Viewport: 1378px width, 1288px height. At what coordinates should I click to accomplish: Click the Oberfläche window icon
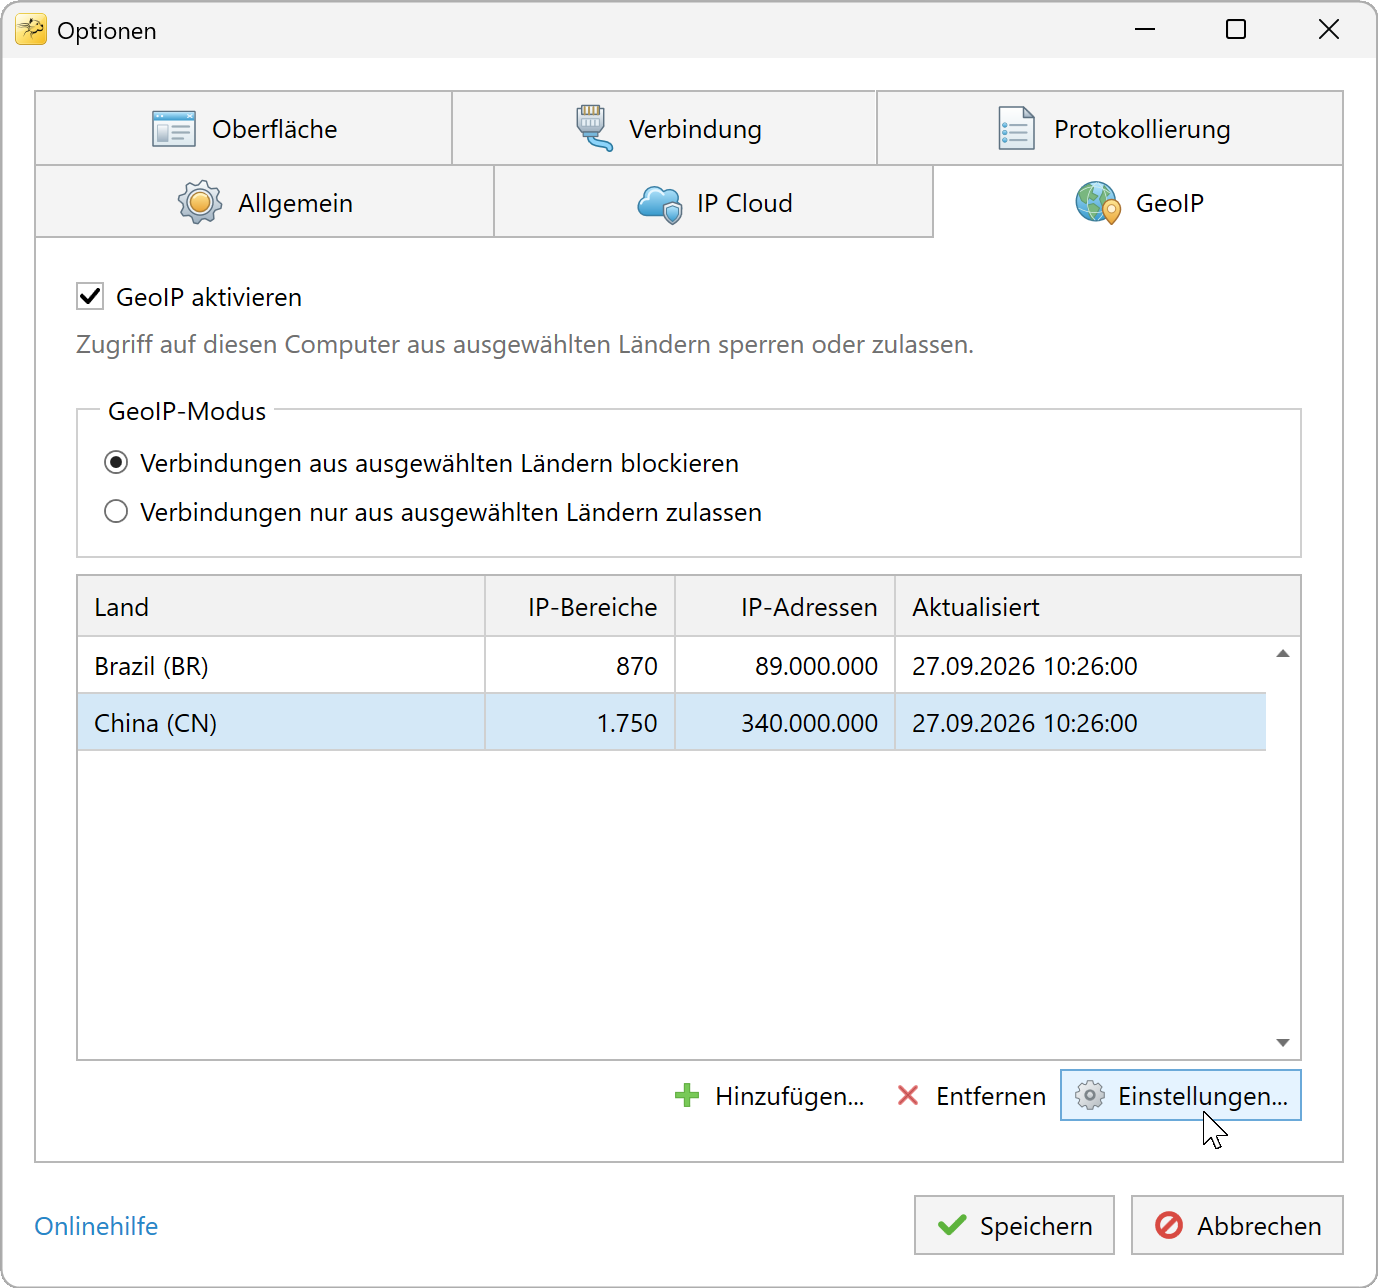point(174,129)
